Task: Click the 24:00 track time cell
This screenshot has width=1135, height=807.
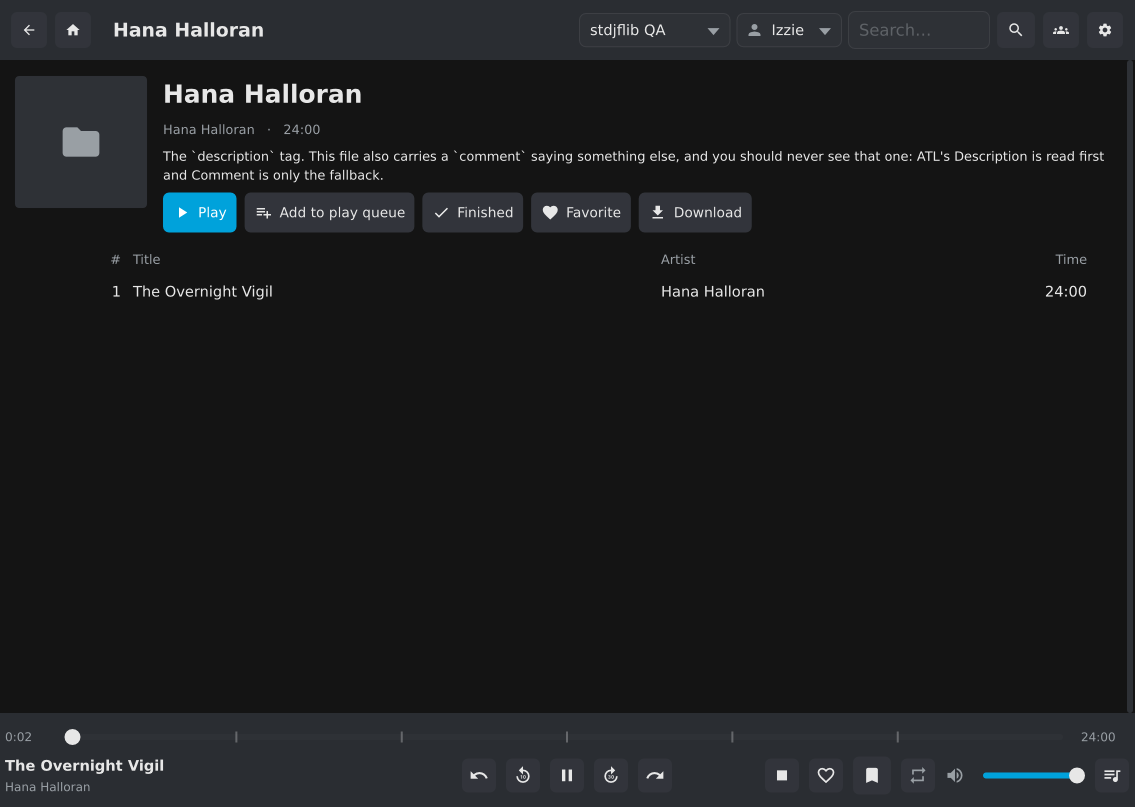Action: tap(1066, 291)
